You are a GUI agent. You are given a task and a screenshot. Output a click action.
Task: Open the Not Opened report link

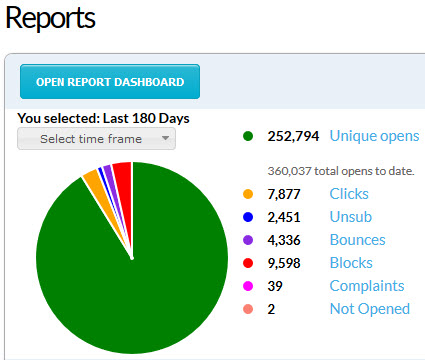tap(370, 309)
